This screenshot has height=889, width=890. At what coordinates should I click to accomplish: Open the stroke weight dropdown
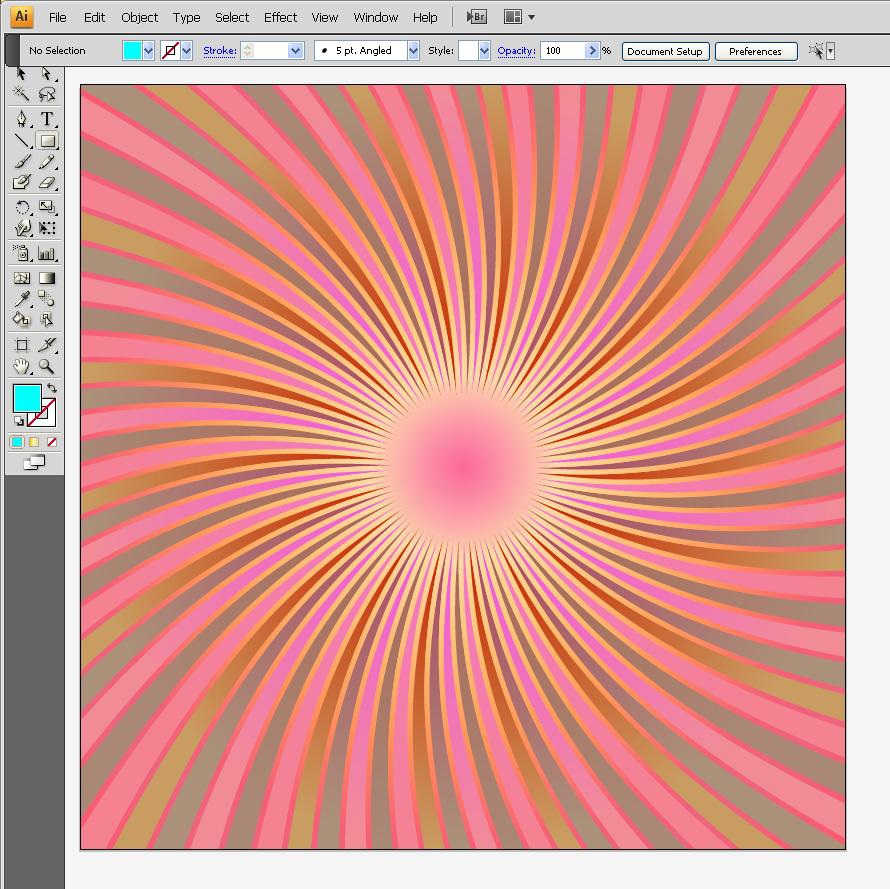(295, 51)
